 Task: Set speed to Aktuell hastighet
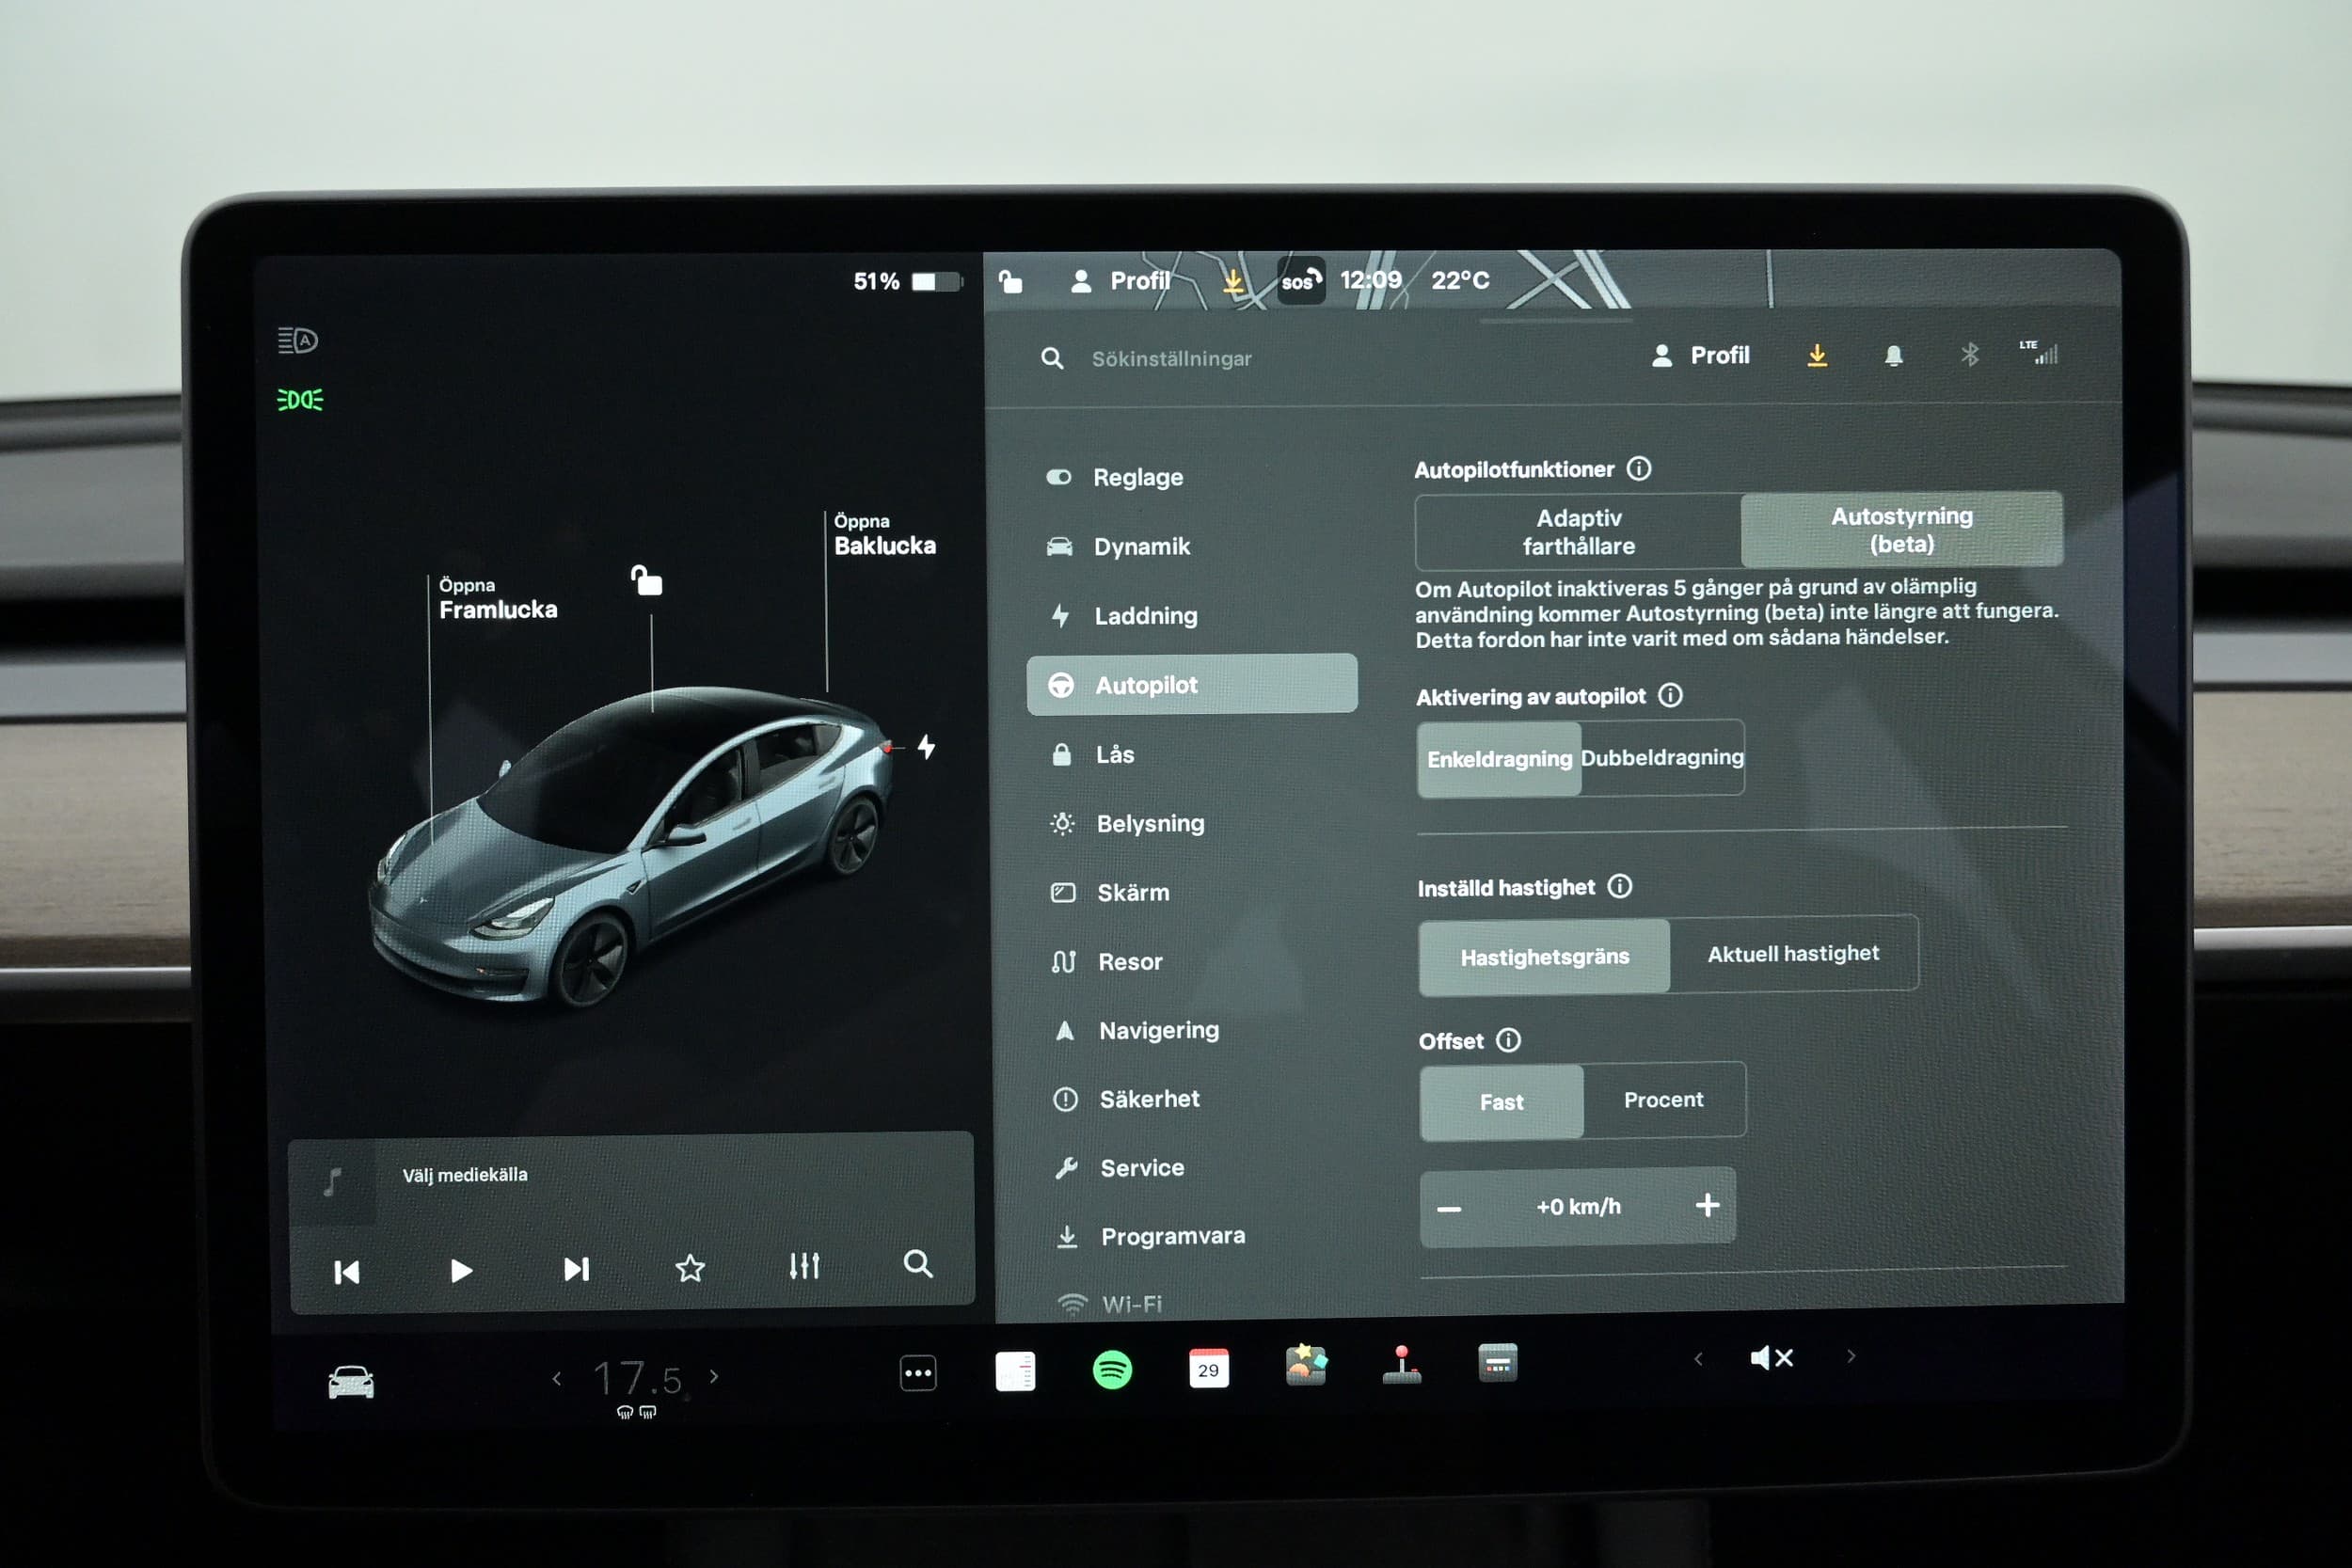coord(1793,953)
